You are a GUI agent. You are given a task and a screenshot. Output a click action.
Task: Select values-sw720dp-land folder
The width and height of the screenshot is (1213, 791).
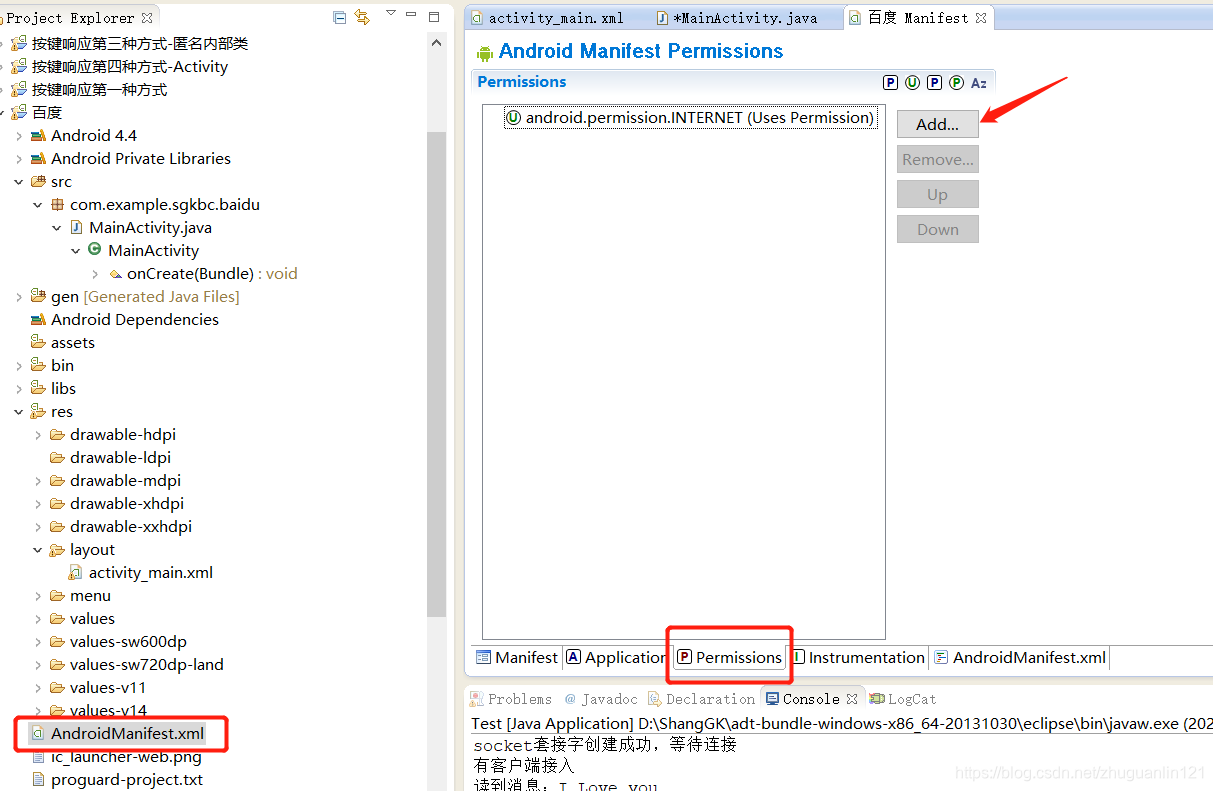click(146, 665)
